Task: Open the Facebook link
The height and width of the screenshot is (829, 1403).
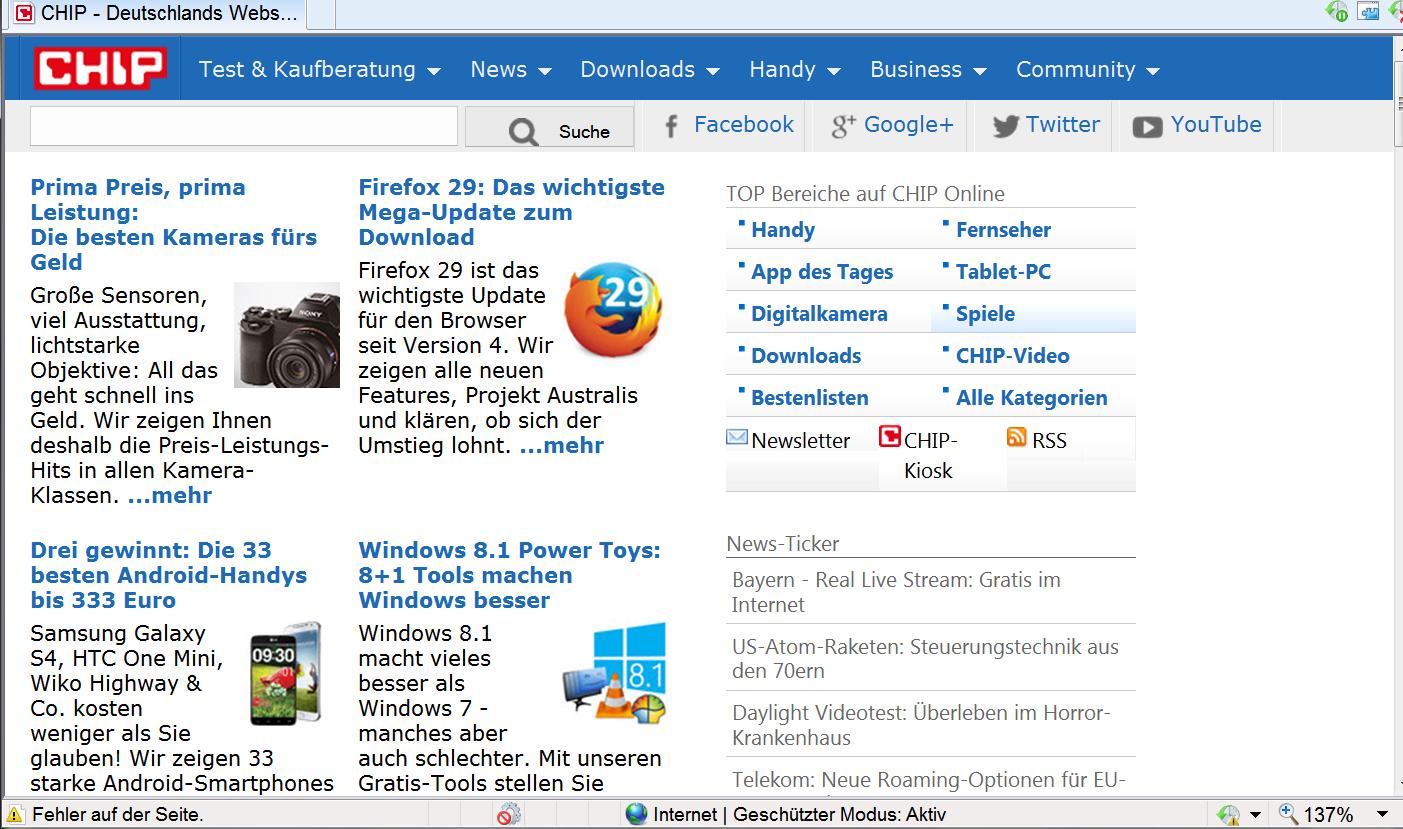Action: tap(744, 124)
